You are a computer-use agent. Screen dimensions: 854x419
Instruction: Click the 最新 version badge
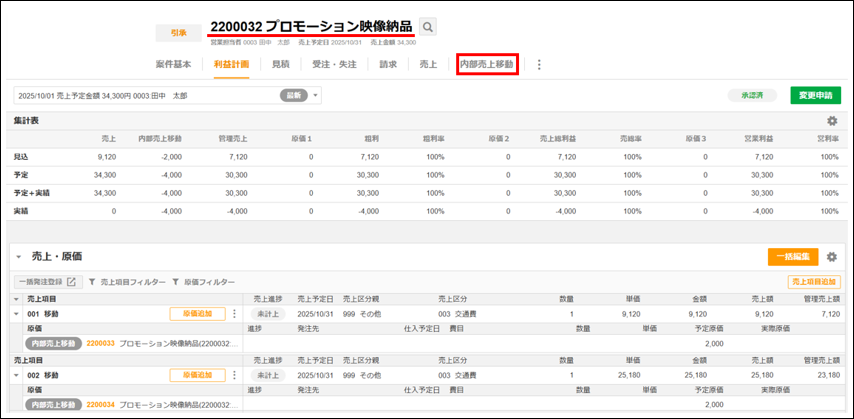[294, 95]
